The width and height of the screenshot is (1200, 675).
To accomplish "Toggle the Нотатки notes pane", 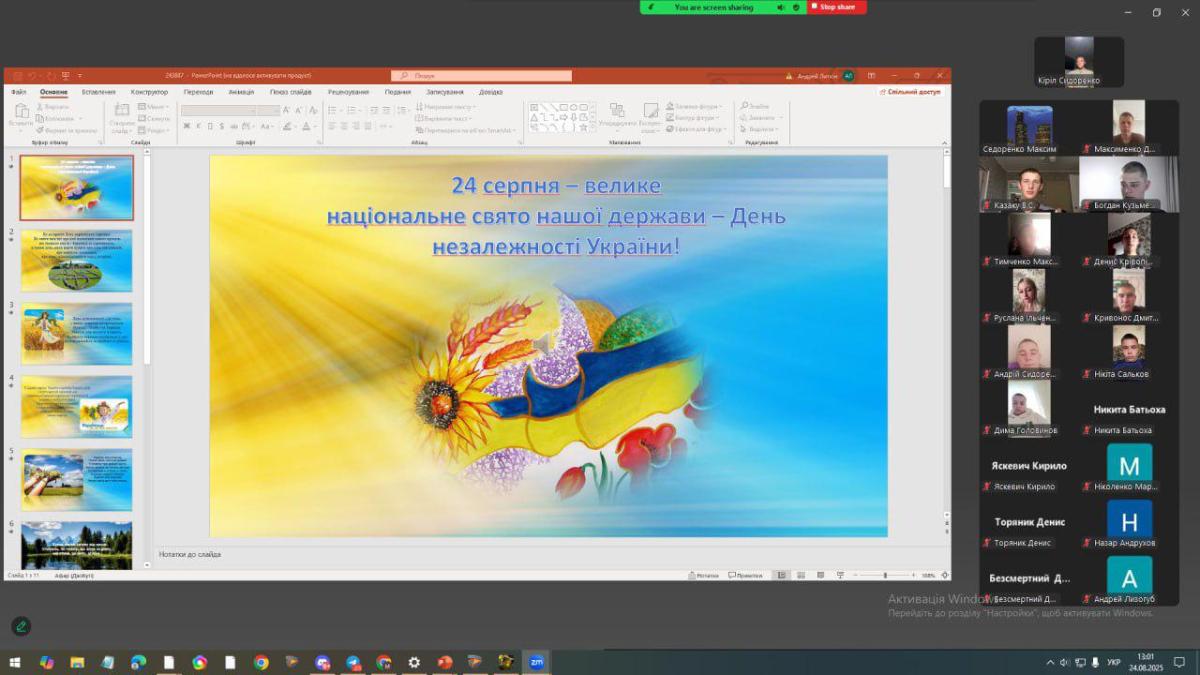I will [x=703, y=576].
